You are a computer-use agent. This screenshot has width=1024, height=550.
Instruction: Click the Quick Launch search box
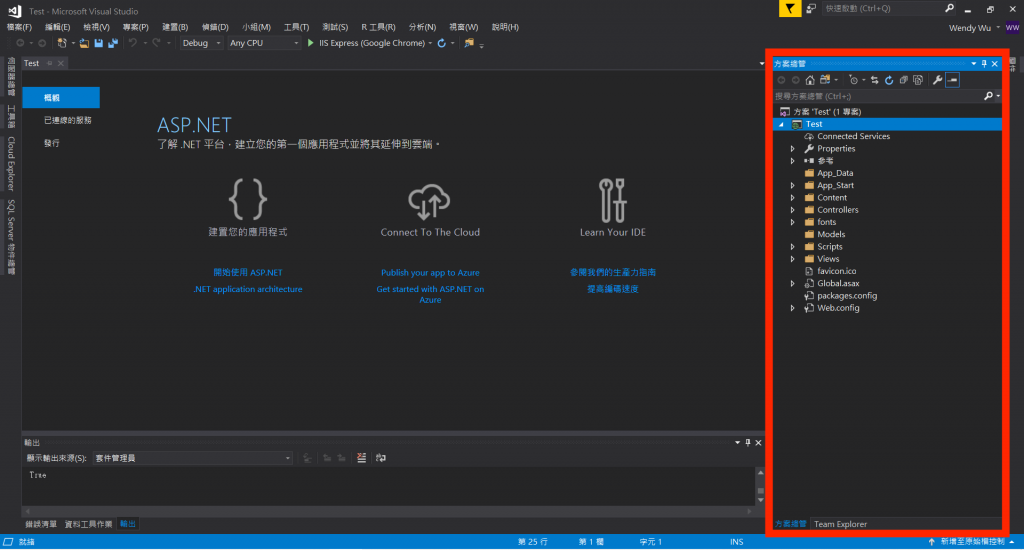[x=882, y=8]
